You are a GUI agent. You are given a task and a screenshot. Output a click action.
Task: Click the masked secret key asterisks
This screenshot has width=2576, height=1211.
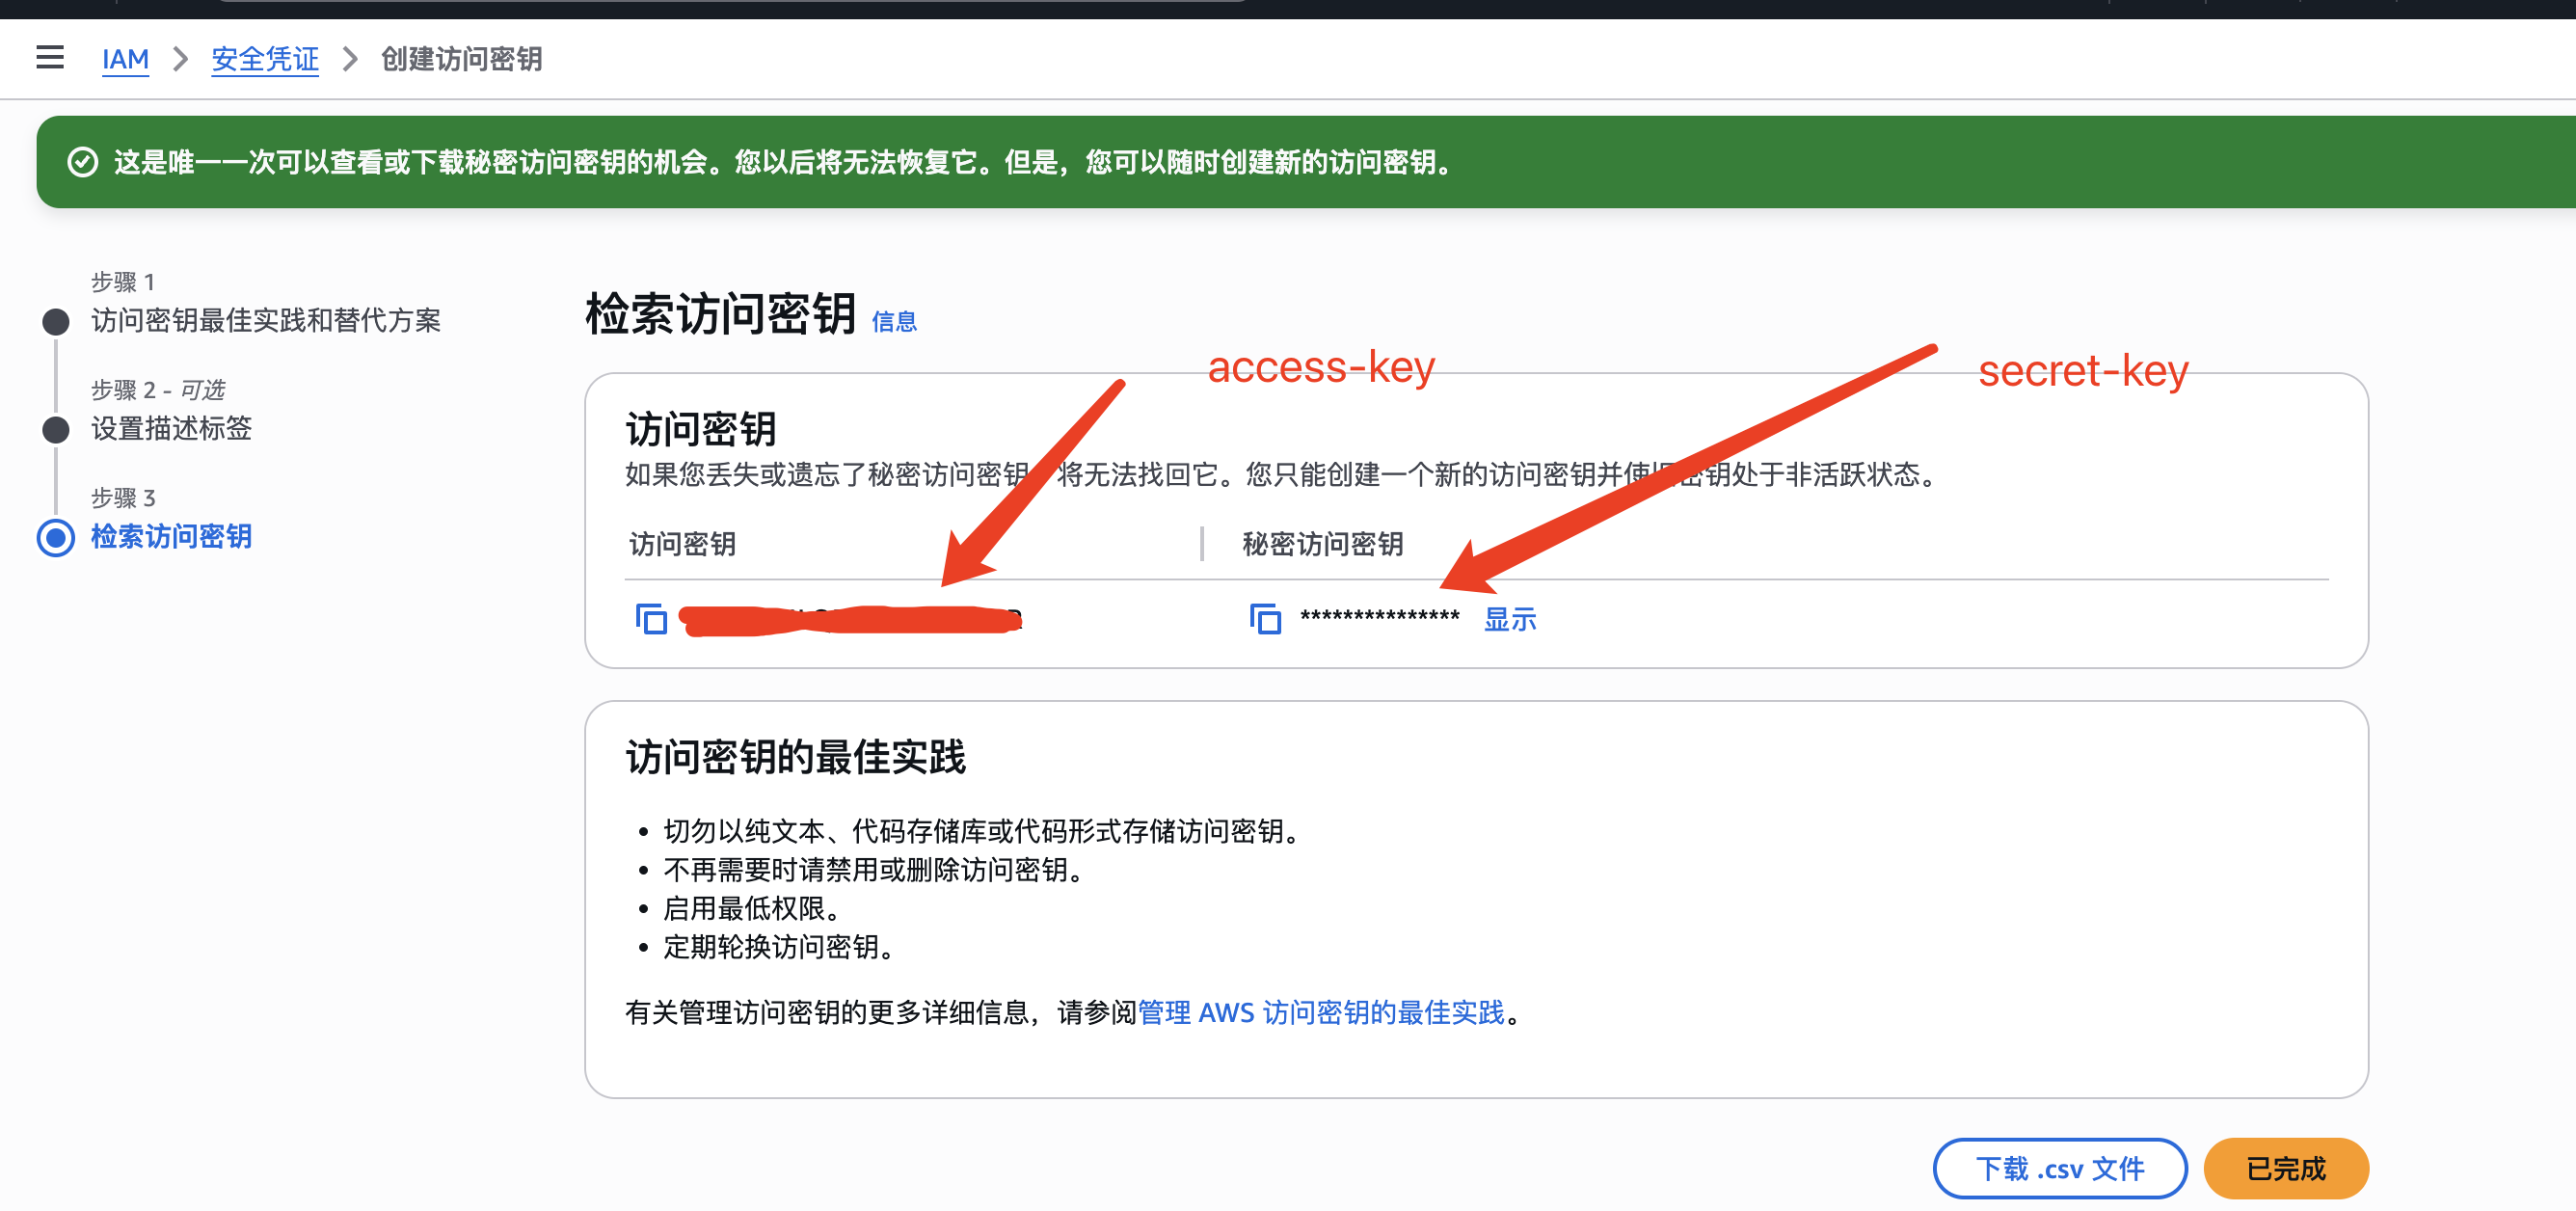[x=1379, y=617]
